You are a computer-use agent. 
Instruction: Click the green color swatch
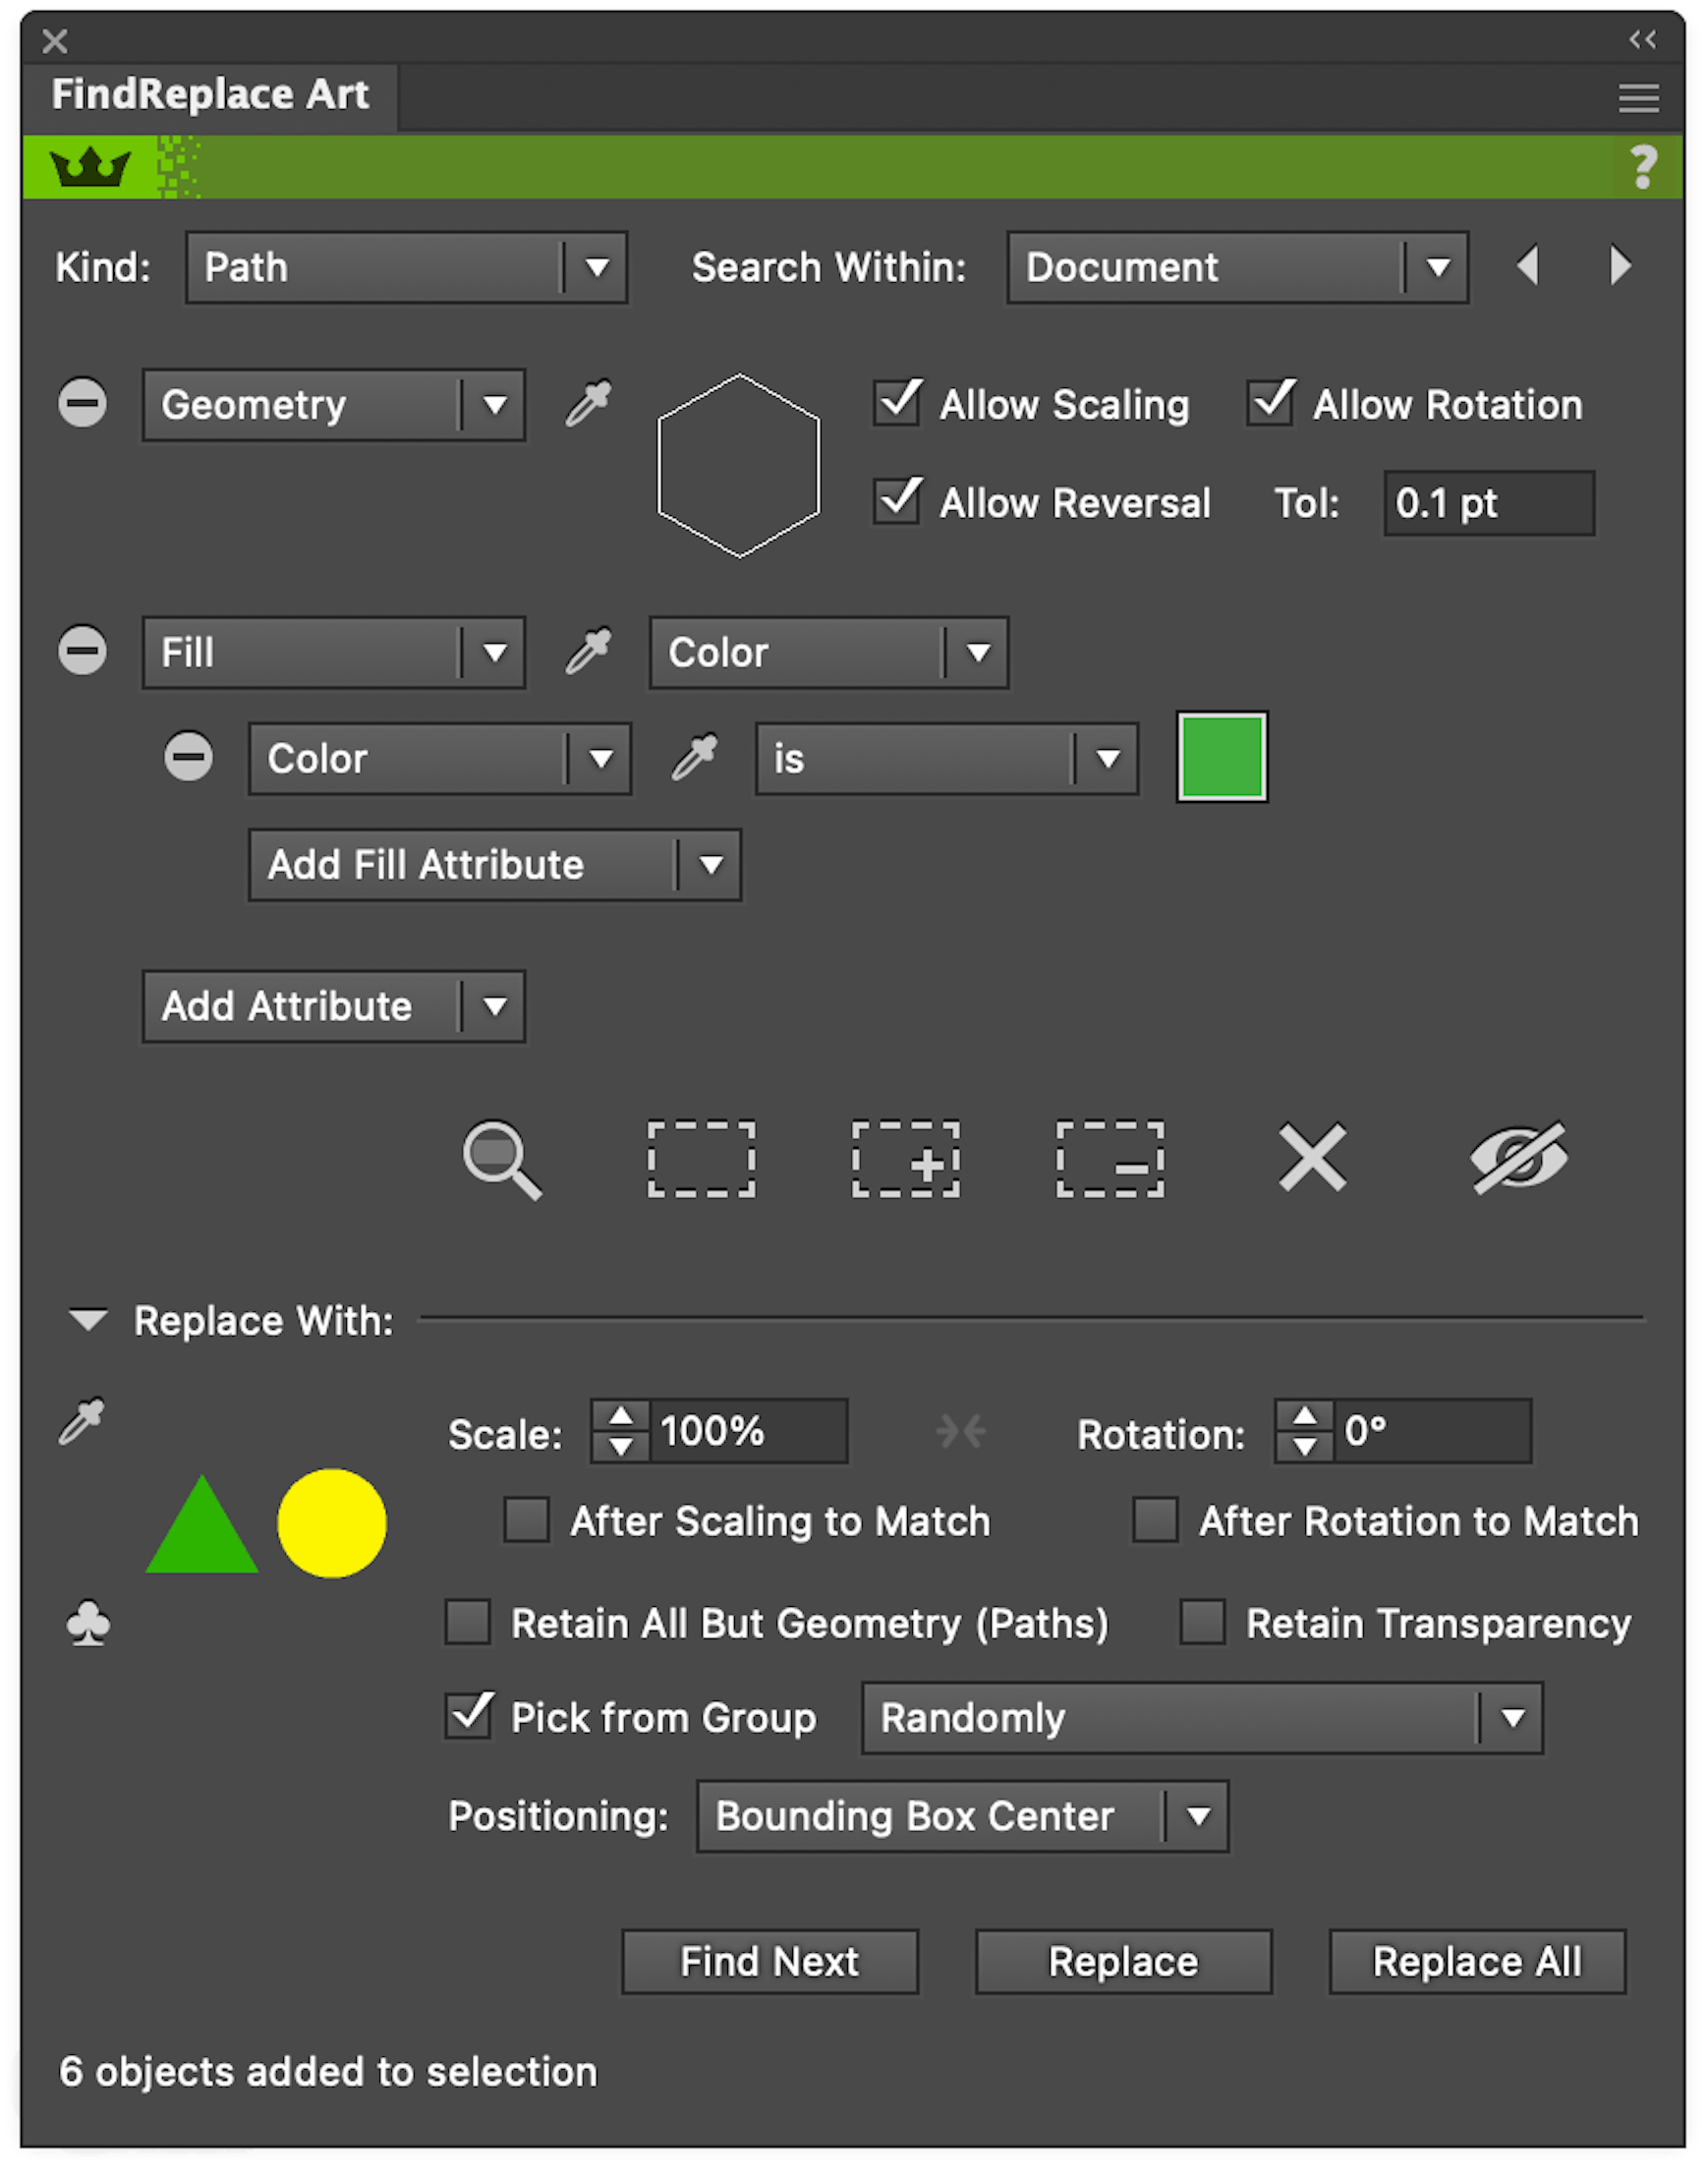point(1222,757)
